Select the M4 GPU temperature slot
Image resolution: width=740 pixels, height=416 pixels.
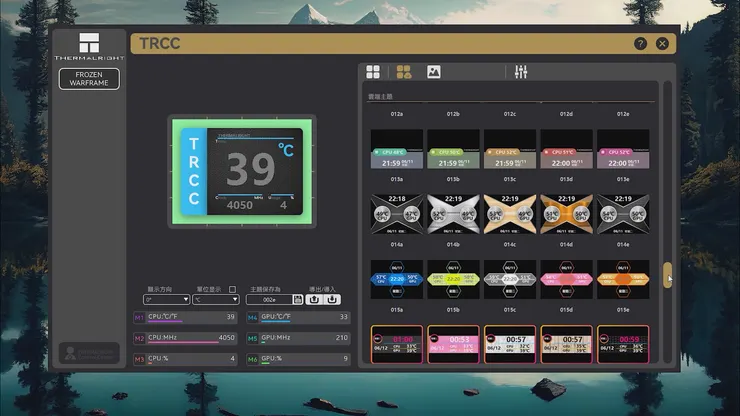pyautogui.click(x=252, y=318)
